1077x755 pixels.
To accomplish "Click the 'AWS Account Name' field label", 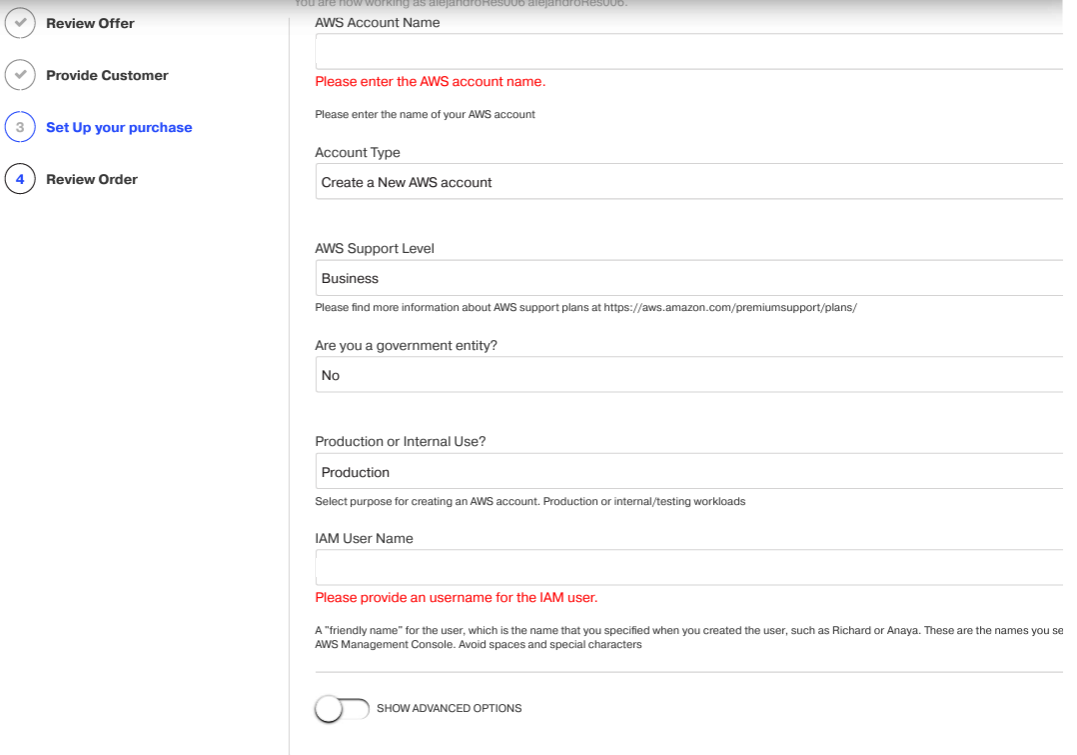I will pos(377,23).
